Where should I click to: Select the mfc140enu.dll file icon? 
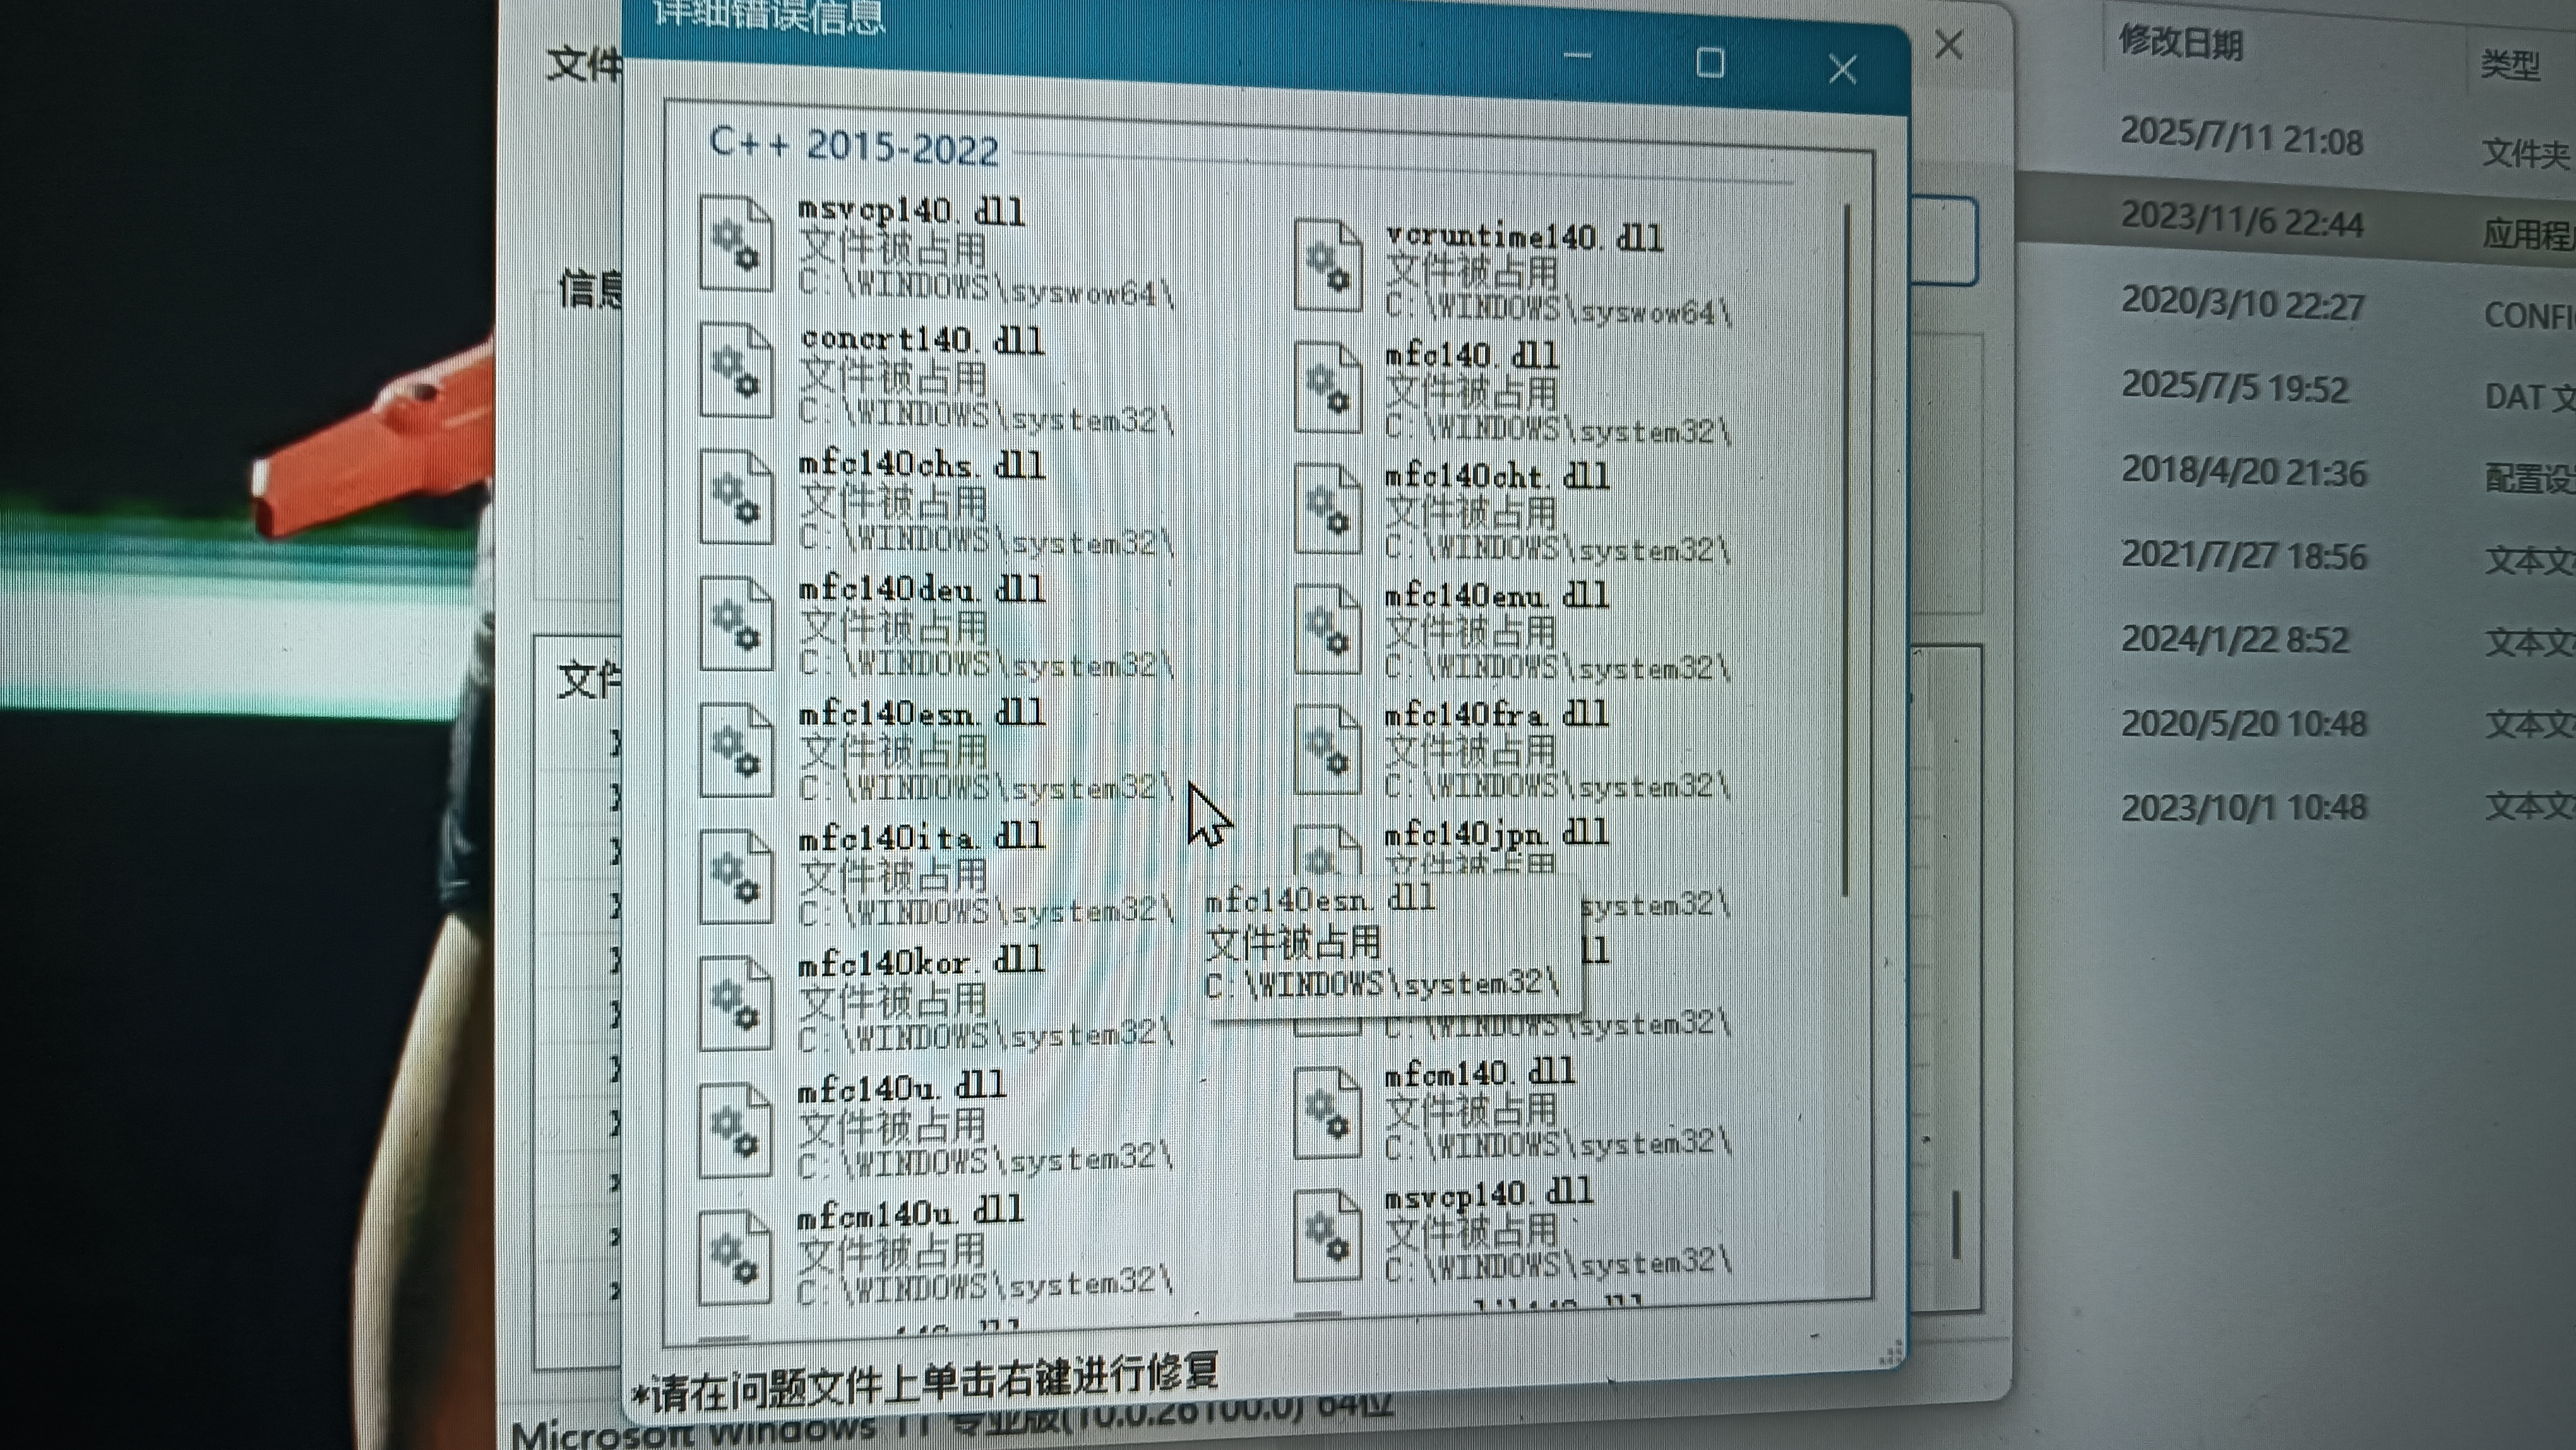(1328, 629)
